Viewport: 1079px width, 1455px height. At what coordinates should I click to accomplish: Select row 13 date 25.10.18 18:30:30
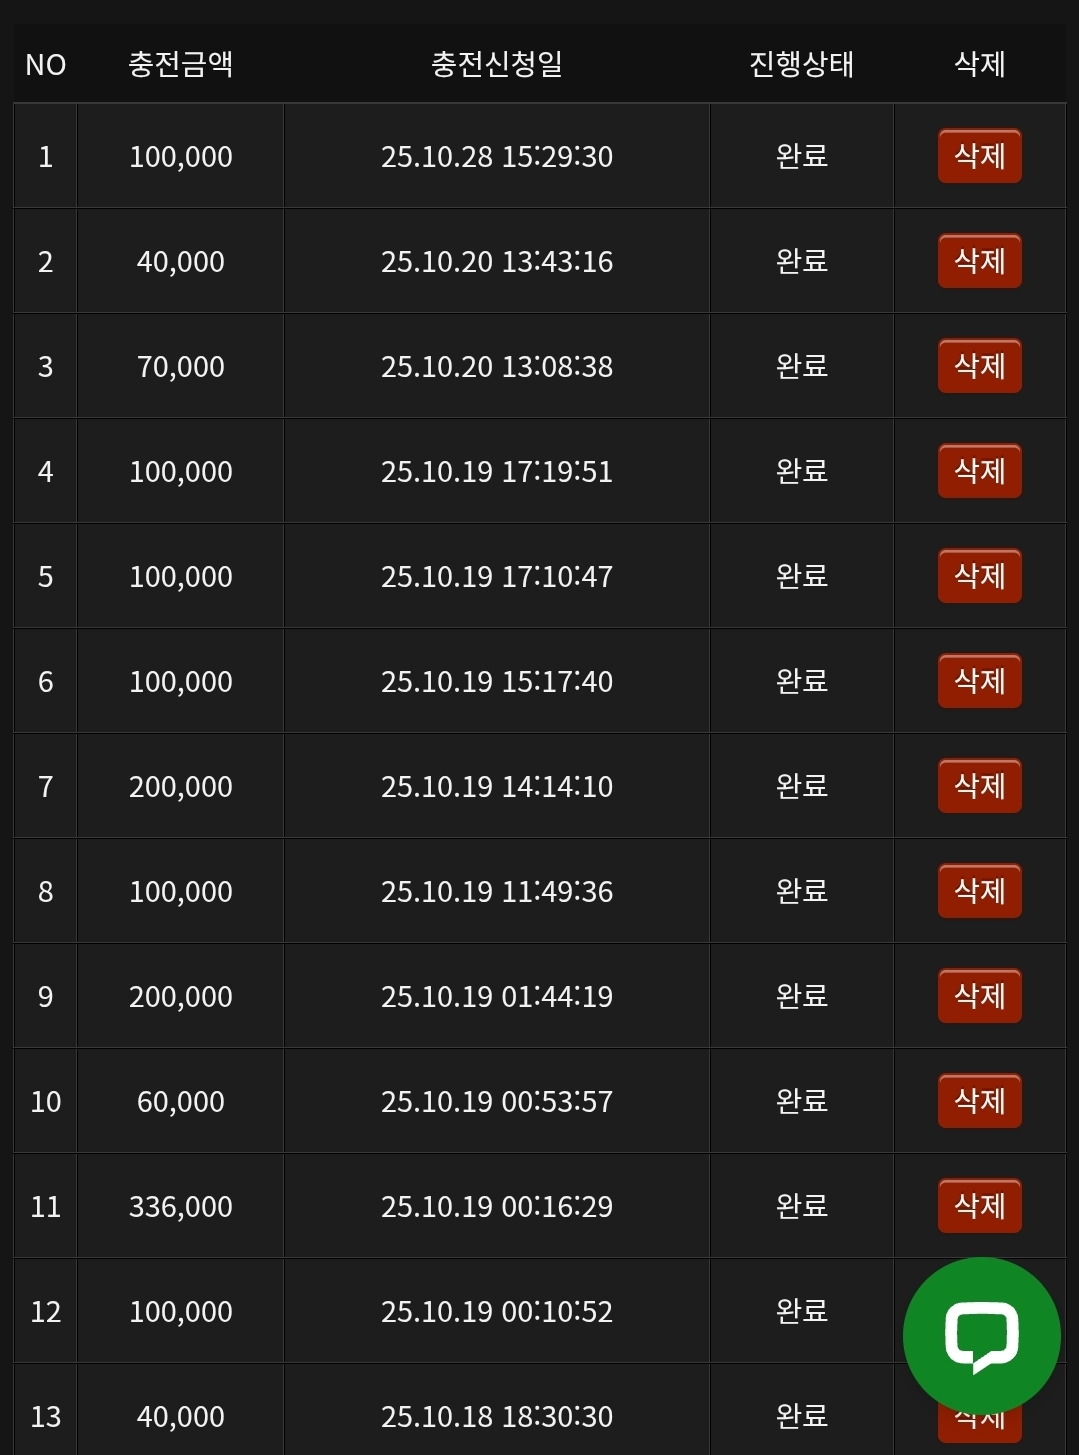pos(497,1417)
